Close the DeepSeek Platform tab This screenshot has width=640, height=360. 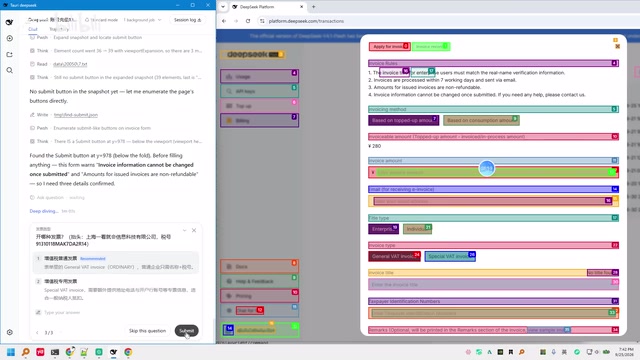302,7
